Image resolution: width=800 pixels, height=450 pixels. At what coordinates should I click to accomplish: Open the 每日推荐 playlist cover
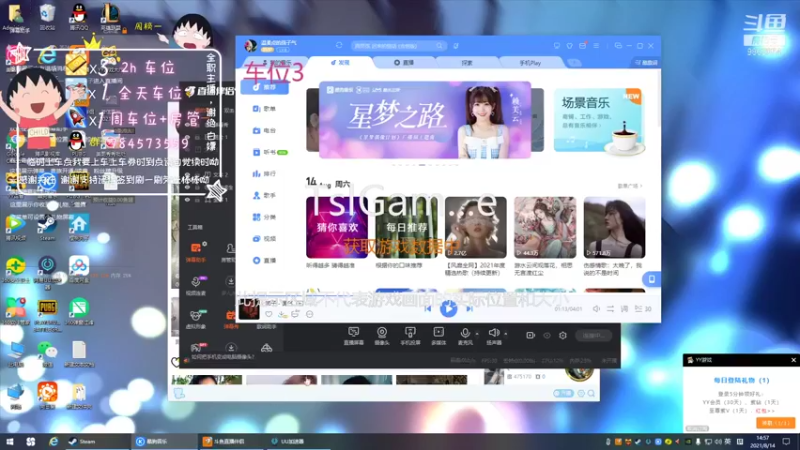406,228
